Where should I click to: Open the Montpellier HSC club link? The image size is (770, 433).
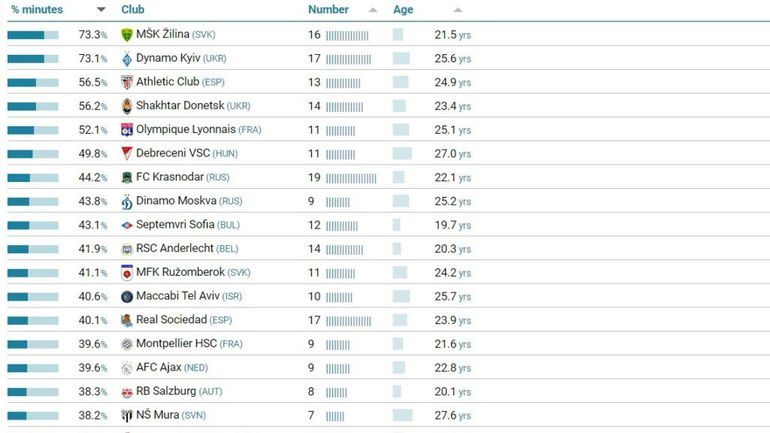[174, 344]
